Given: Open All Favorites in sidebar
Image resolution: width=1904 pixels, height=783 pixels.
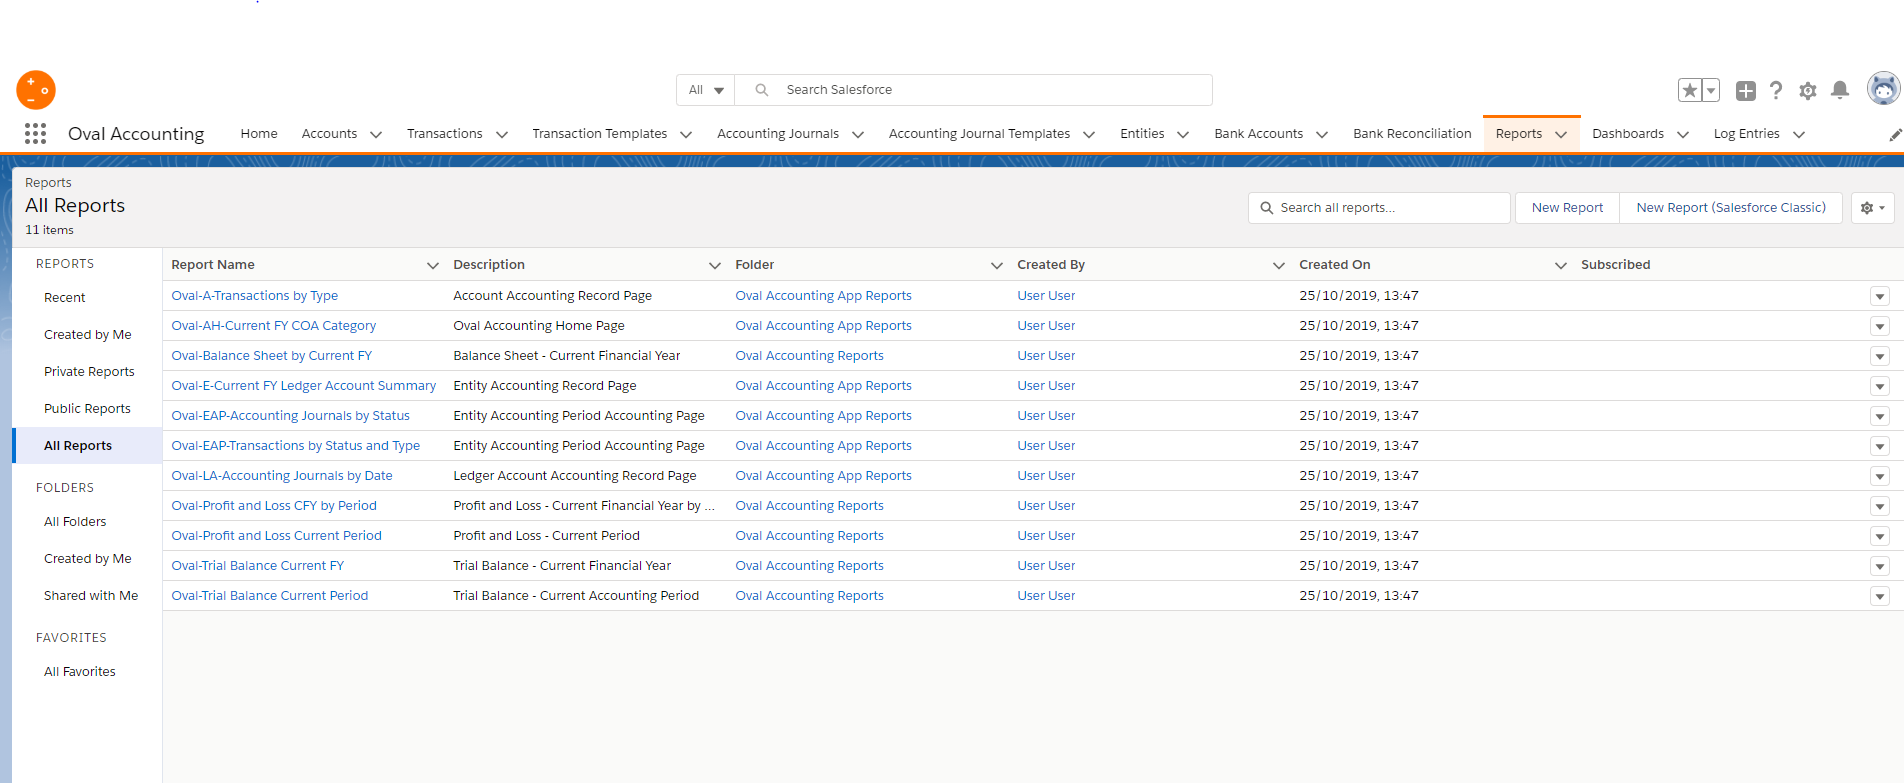Looking at the screenshot, I should click(80, 672).
